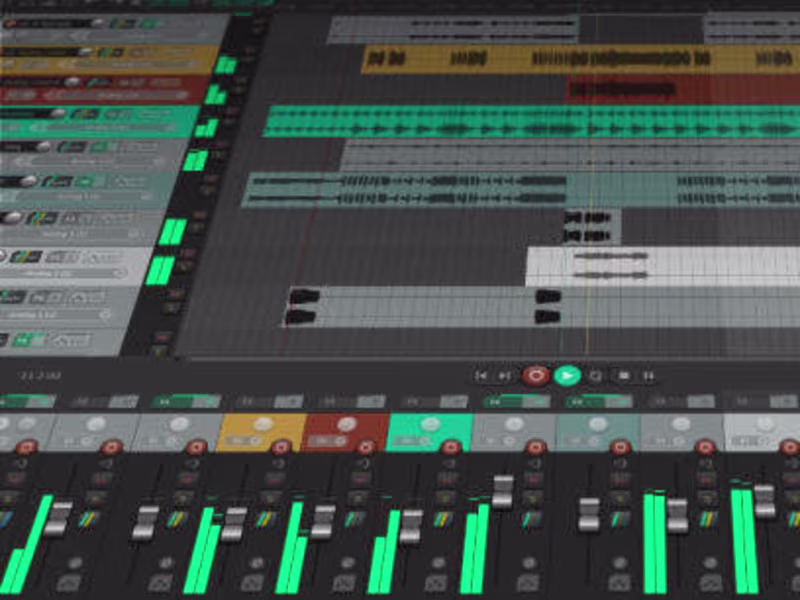
Task: Select the bright white audio clip in timeline
Action: coord(663,266)
